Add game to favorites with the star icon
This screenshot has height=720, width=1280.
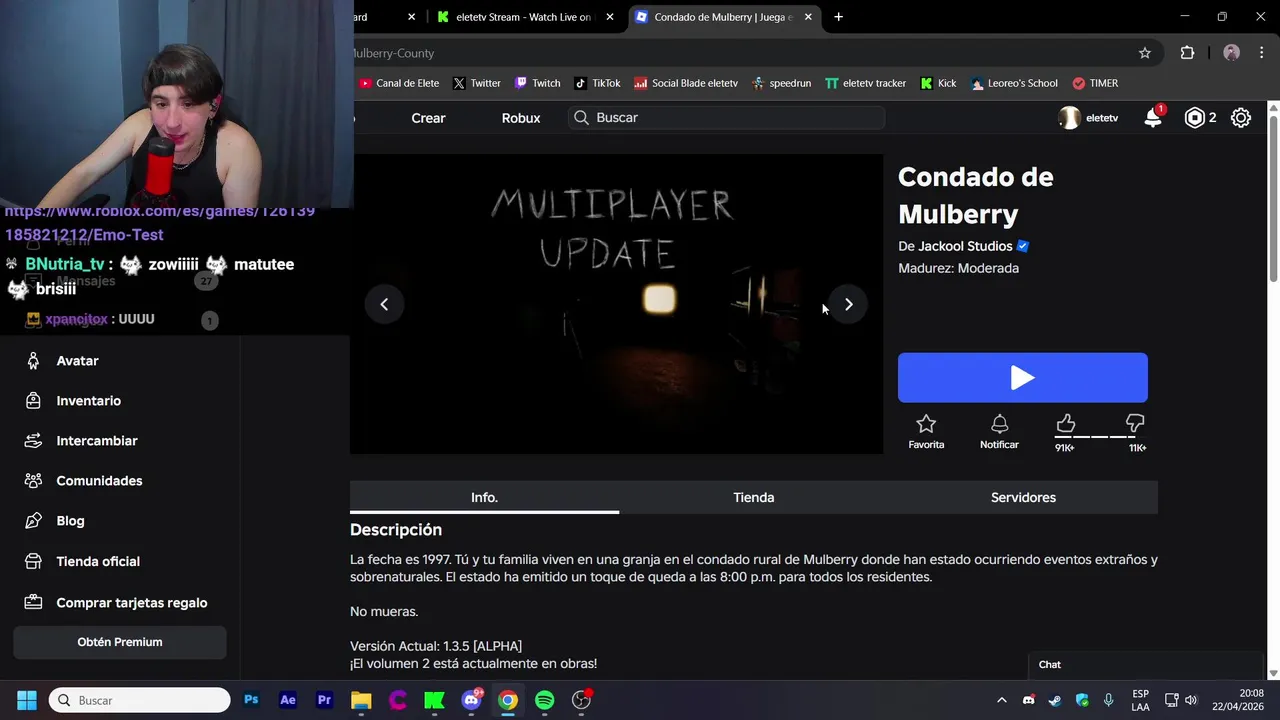(926, 424)
